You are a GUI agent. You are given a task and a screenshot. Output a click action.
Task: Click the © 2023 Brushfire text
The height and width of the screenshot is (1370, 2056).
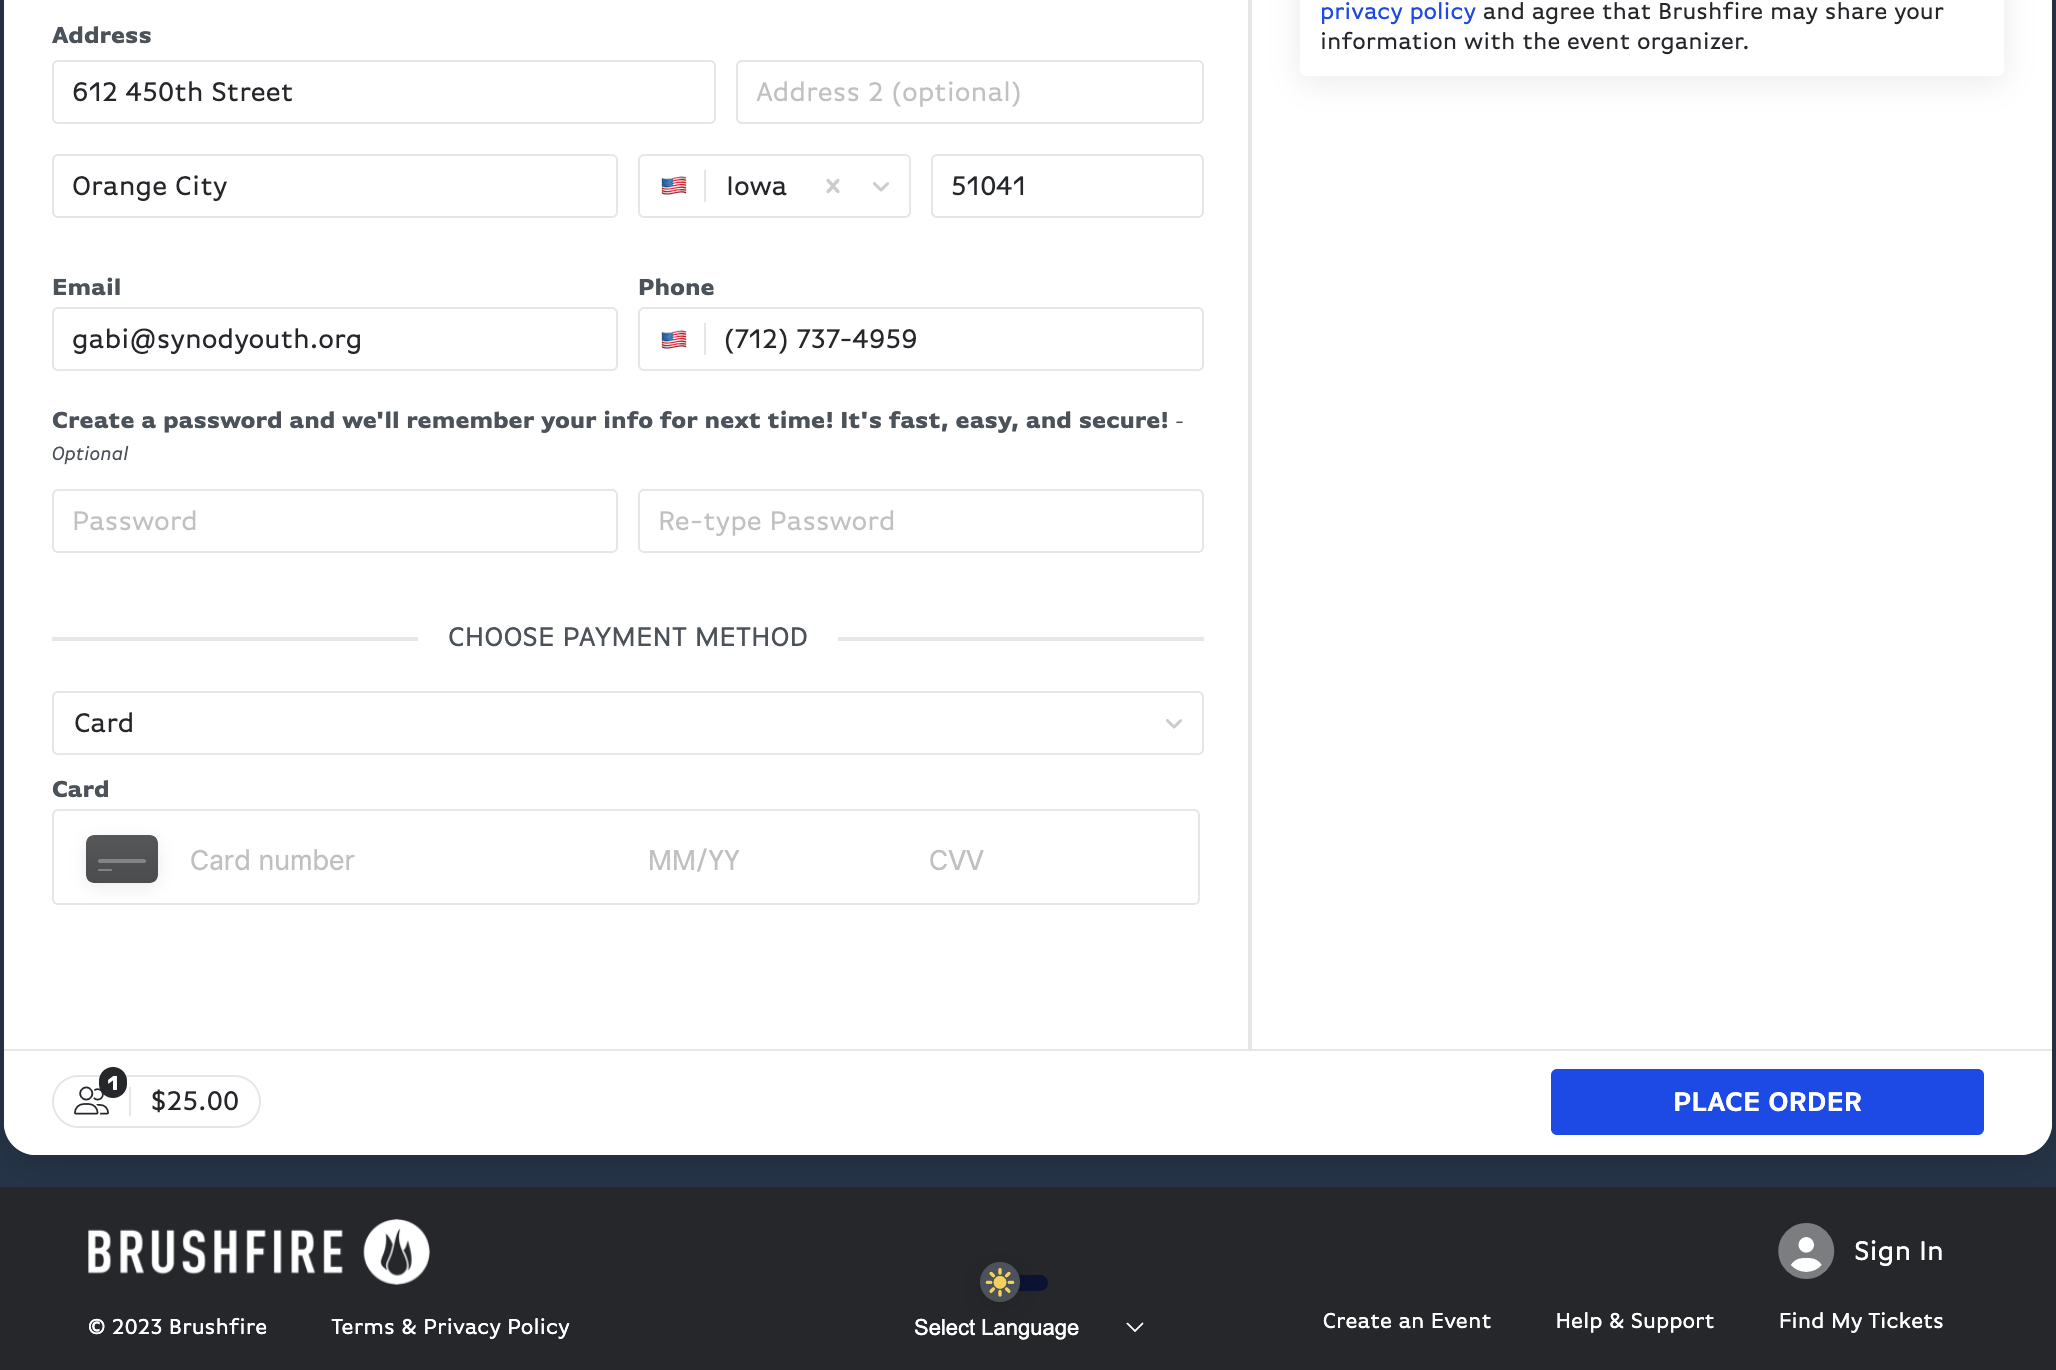tap(178, 1326)
